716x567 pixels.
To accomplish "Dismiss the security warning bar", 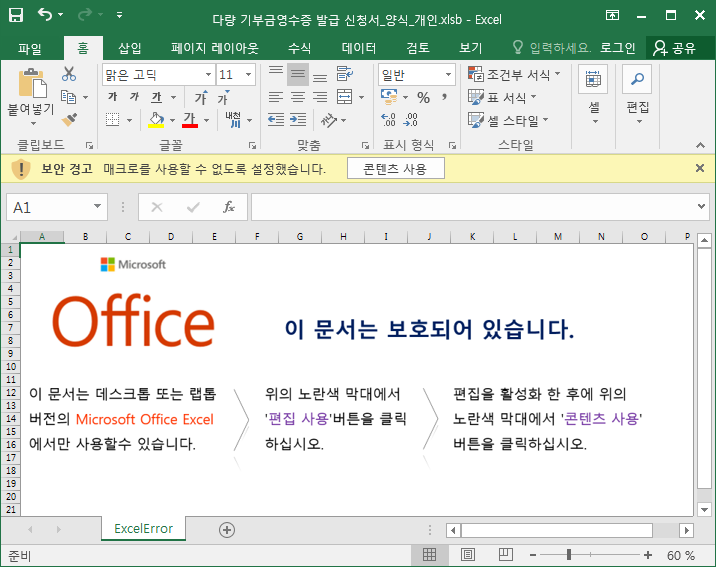I will point(700,168).
